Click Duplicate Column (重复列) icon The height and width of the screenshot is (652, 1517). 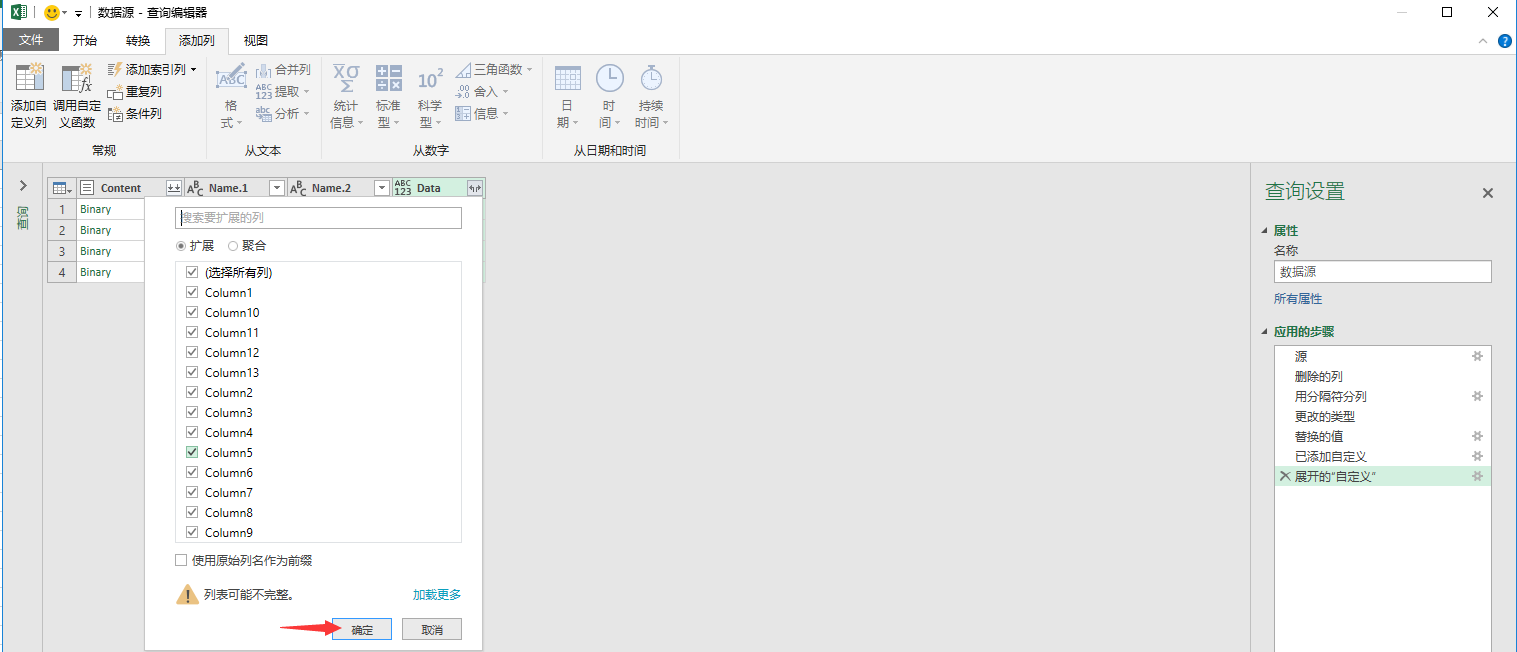[114, 91]
